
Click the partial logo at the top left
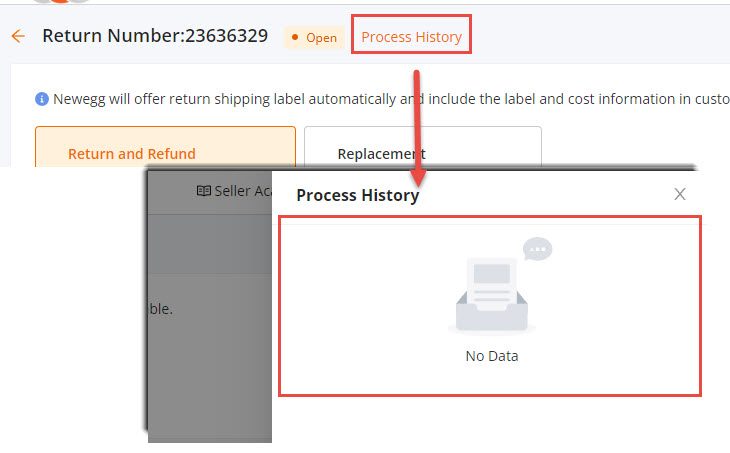point(61,1)
